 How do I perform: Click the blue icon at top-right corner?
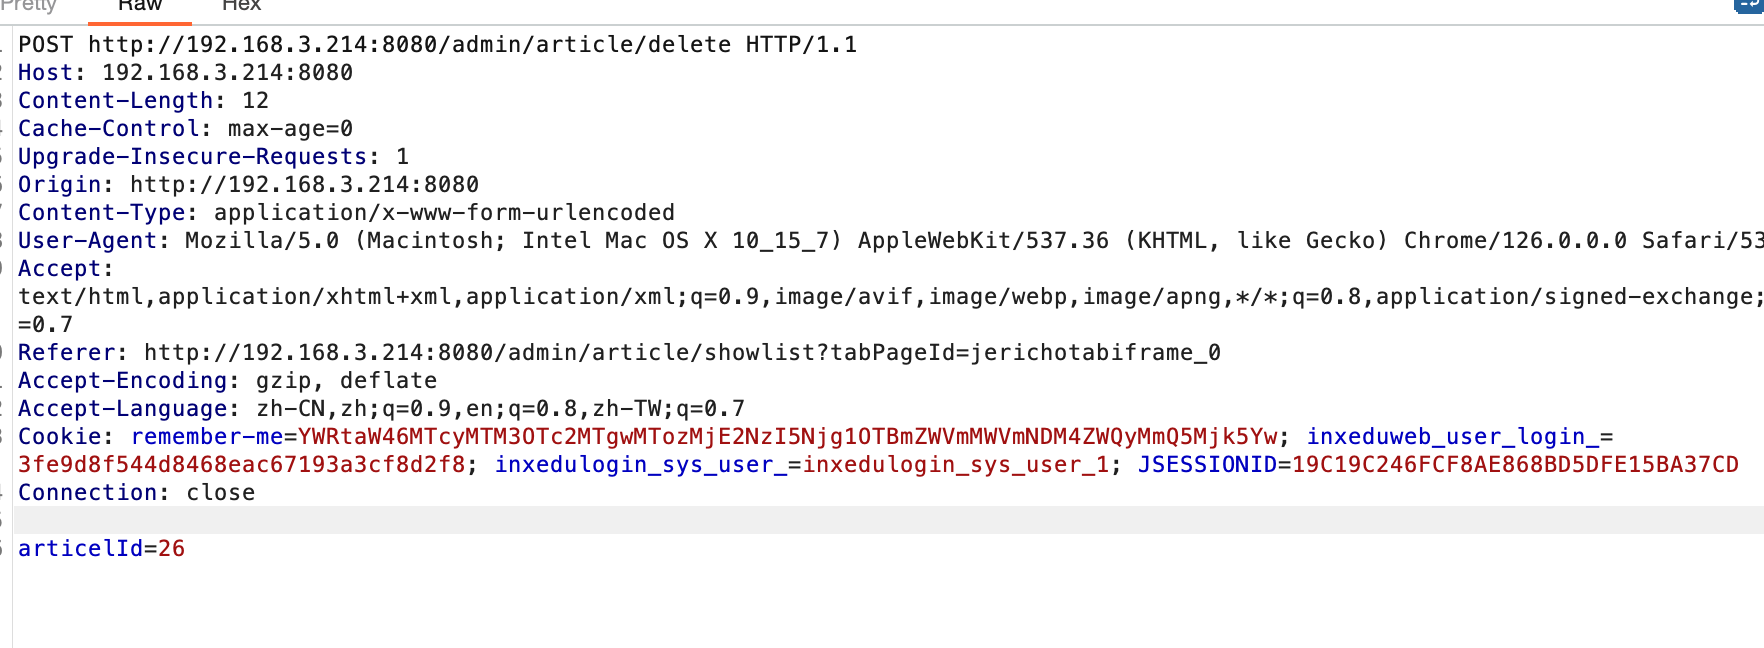[1750, 5]
